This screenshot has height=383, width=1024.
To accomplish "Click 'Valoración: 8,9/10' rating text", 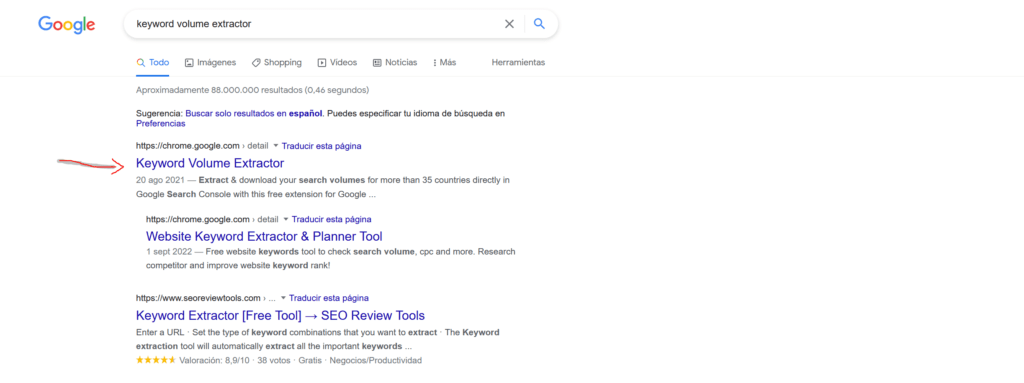I will tap(215, 360).
